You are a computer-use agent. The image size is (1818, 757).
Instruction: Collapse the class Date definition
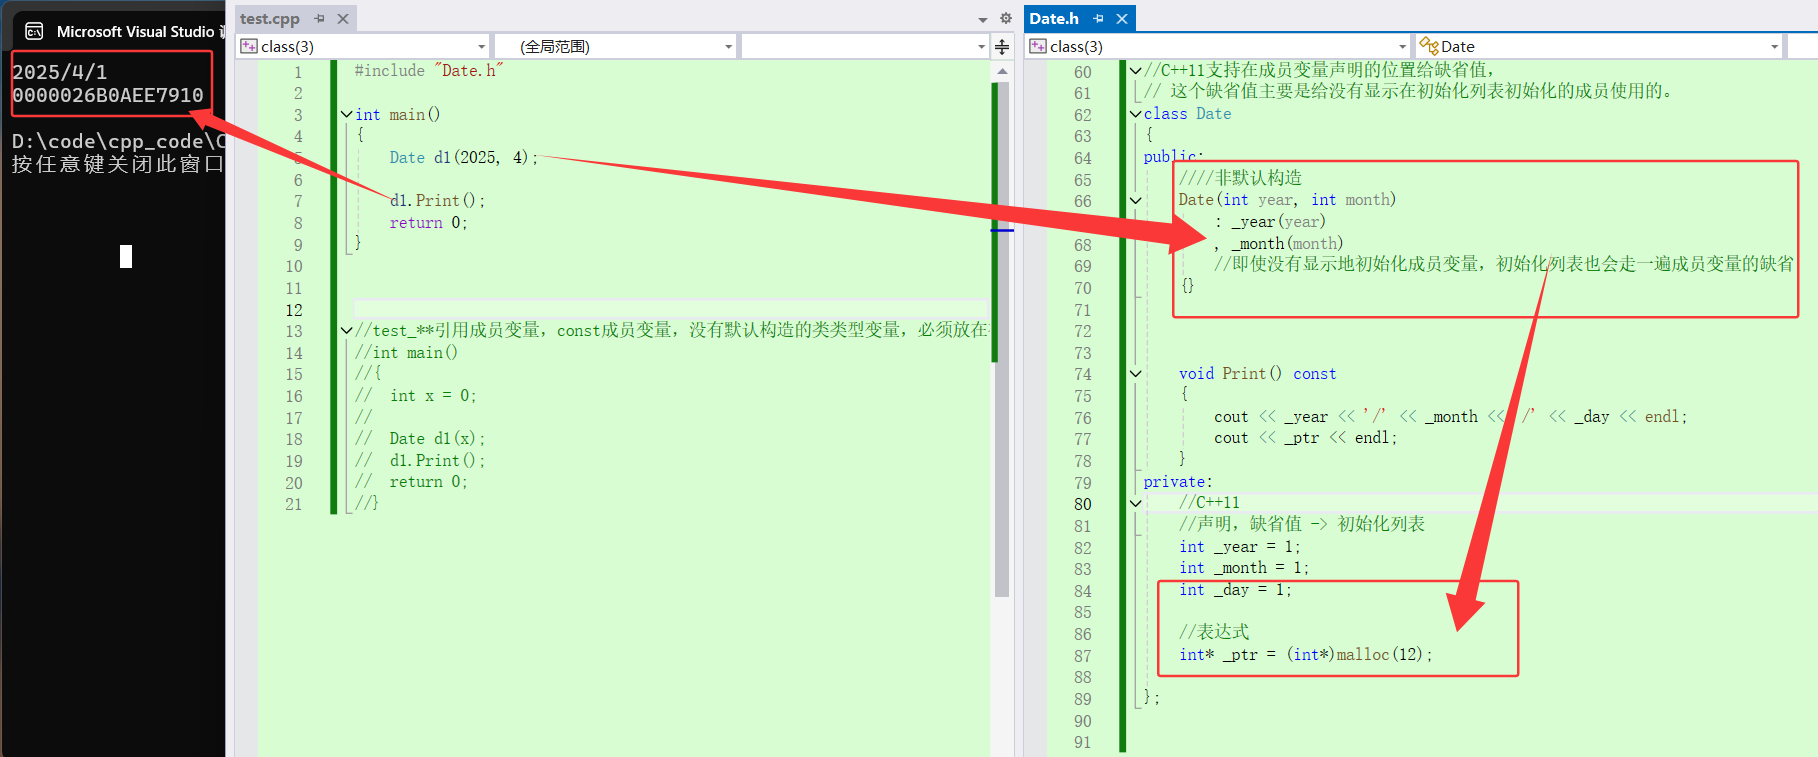click(1135, 114)
